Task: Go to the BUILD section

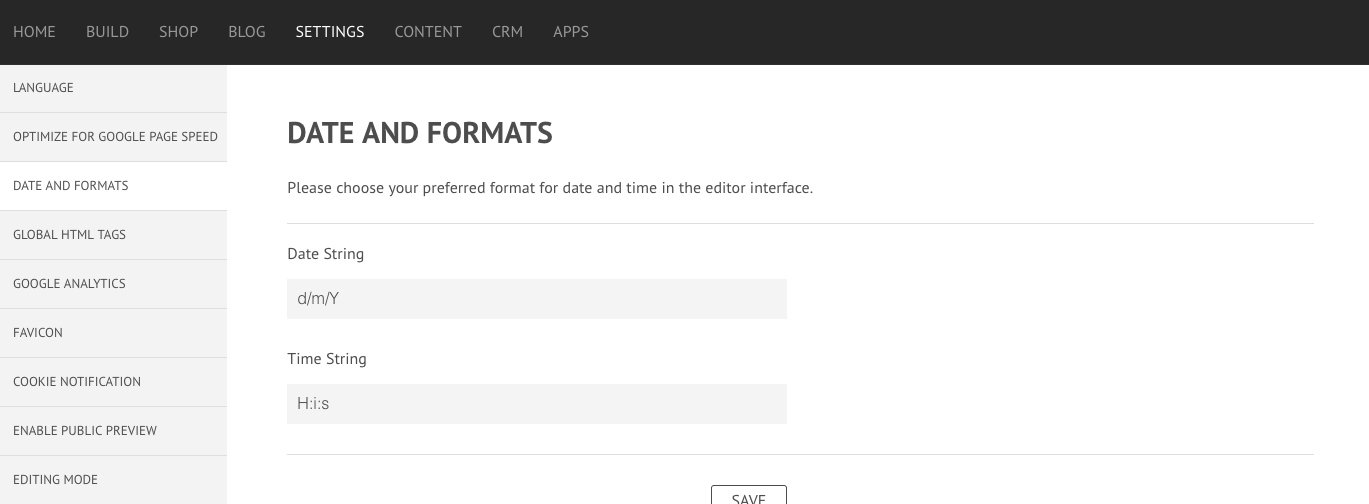Action: pyautogui.click(x=107, y=32)
